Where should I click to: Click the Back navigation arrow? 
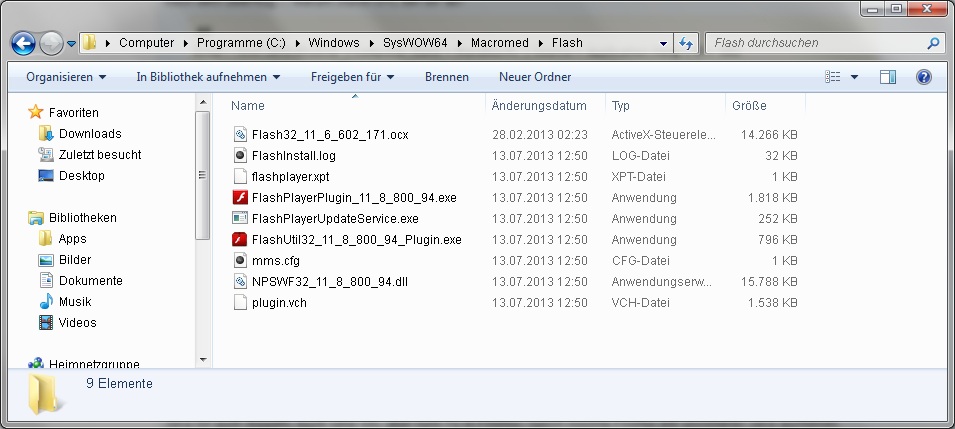pos(23,43)
